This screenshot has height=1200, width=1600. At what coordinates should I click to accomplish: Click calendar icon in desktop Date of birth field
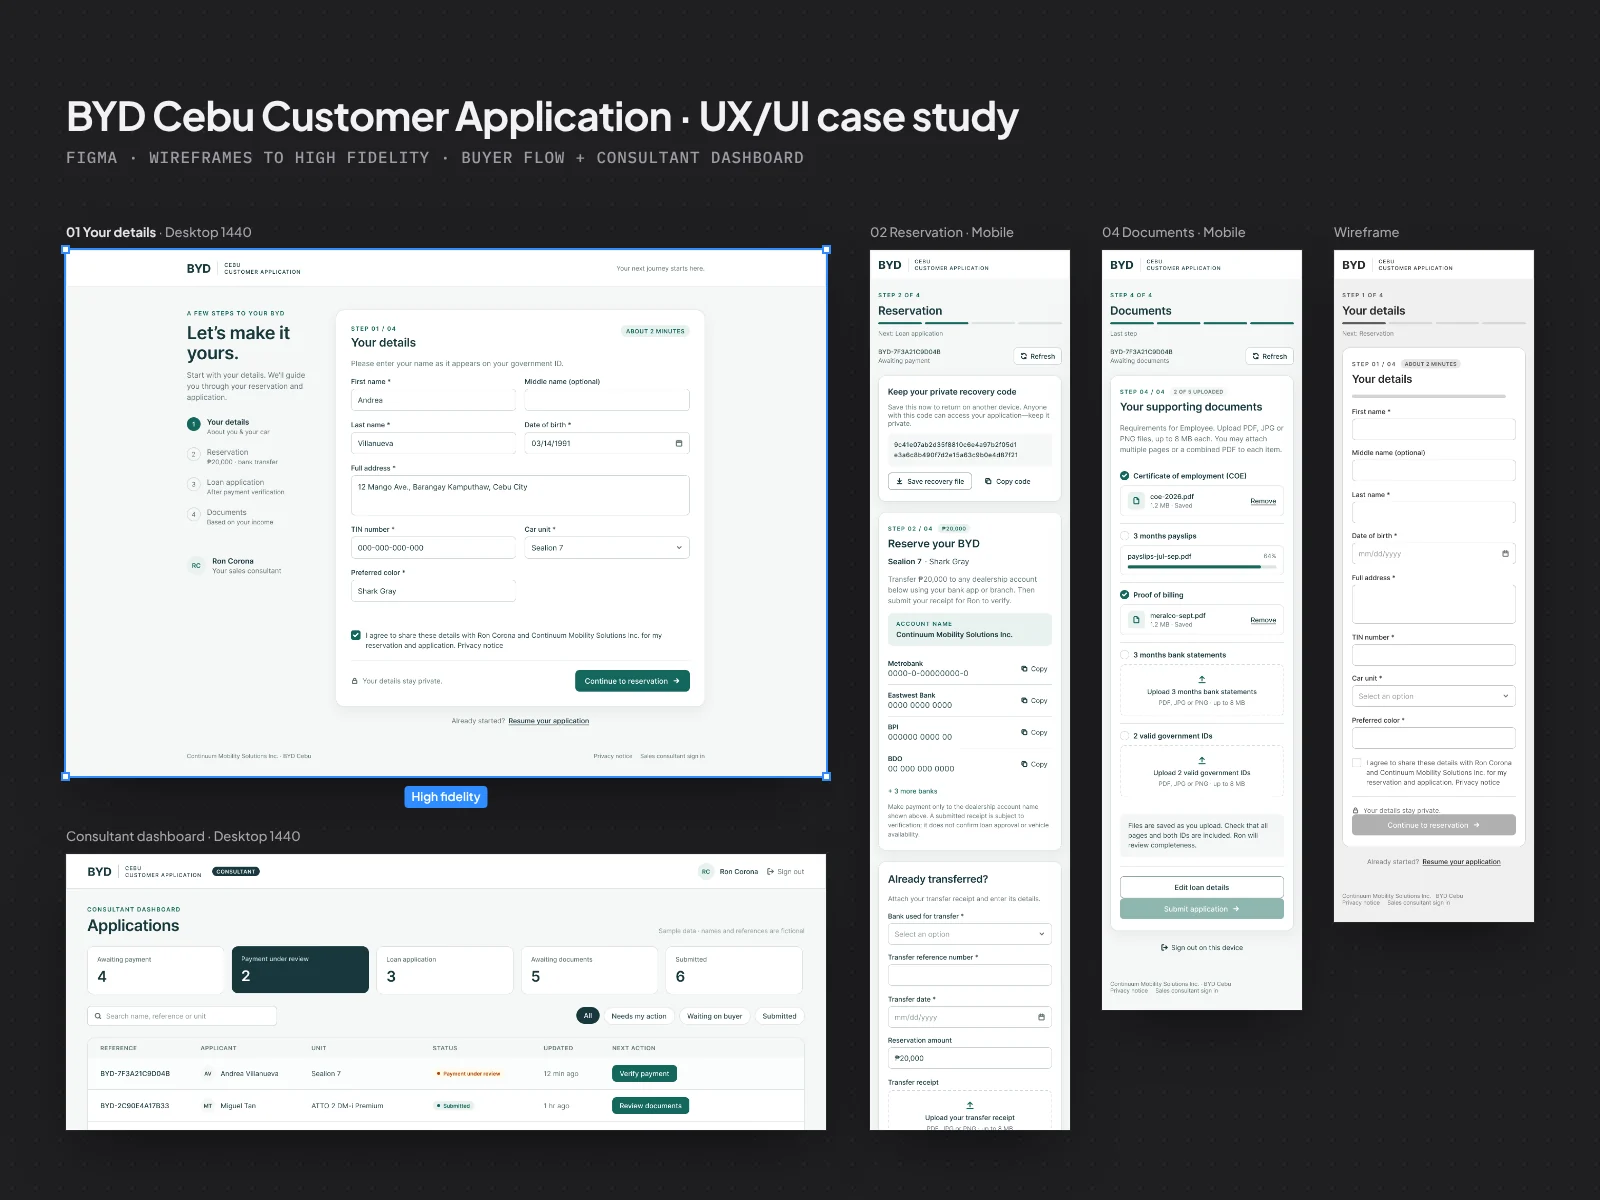[x=679, y=443]
